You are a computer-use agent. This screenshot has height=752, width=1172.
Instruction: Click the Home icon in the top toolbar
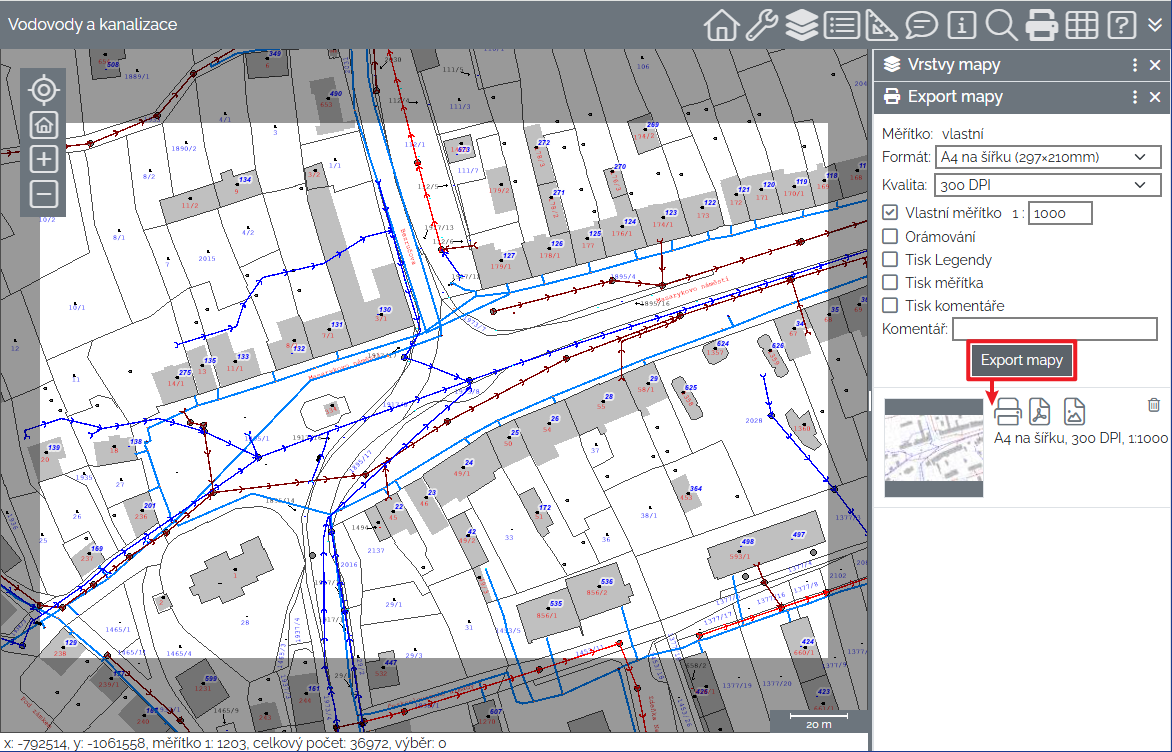(x=720, y=24)
